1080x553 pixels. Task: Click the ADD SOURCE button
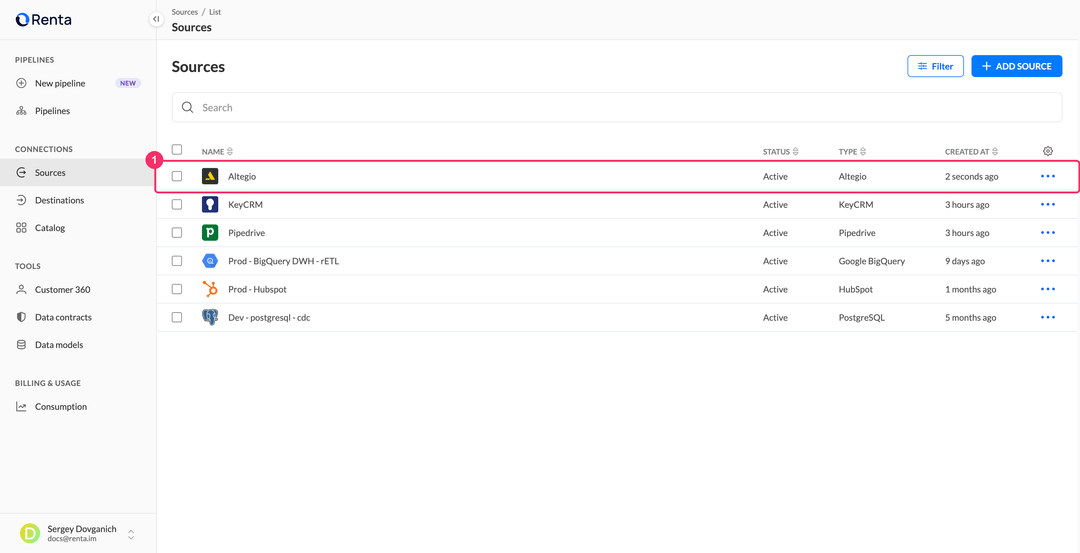point(1017,66)
